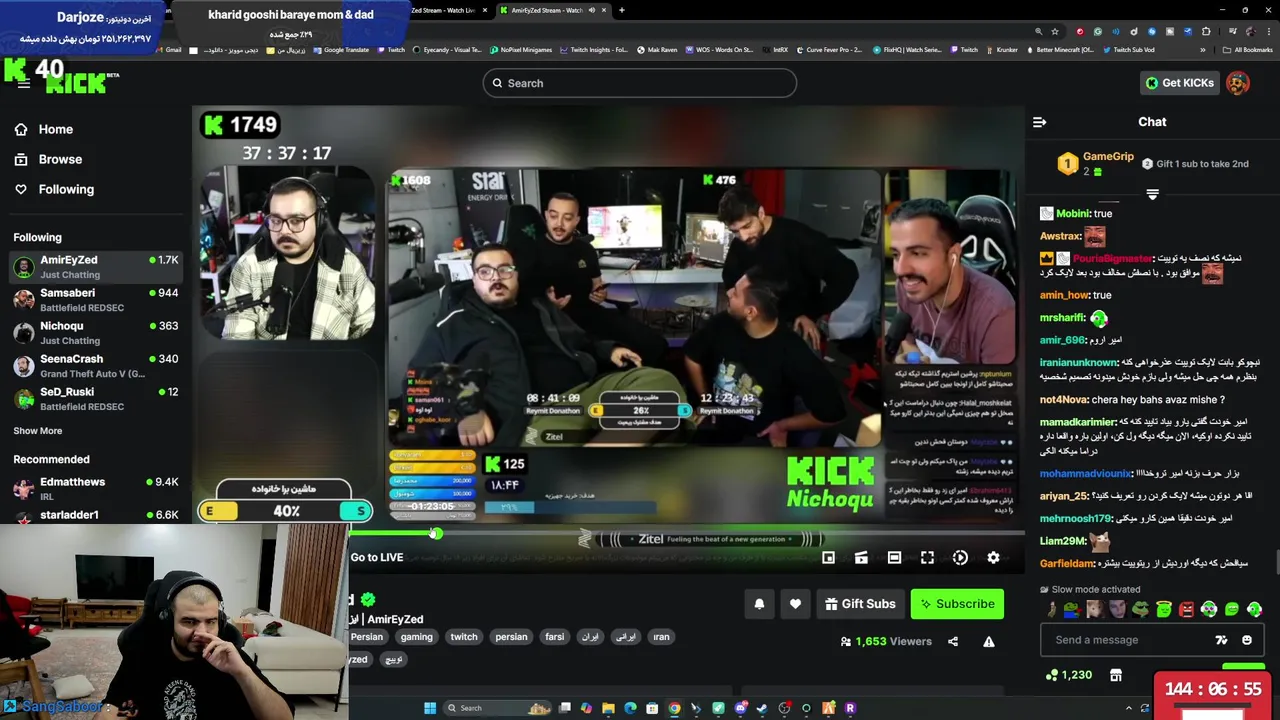Click GameGrip top gifter name
1280x720 pixels.
pos(1108,157)
